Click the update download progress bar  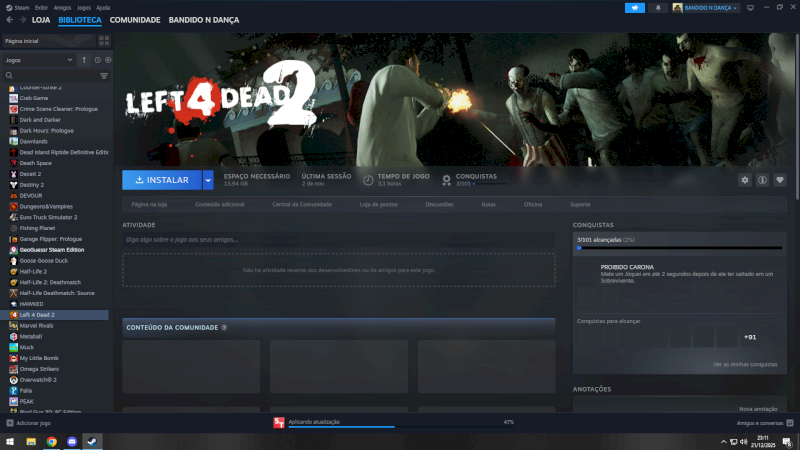pos(340,426)
